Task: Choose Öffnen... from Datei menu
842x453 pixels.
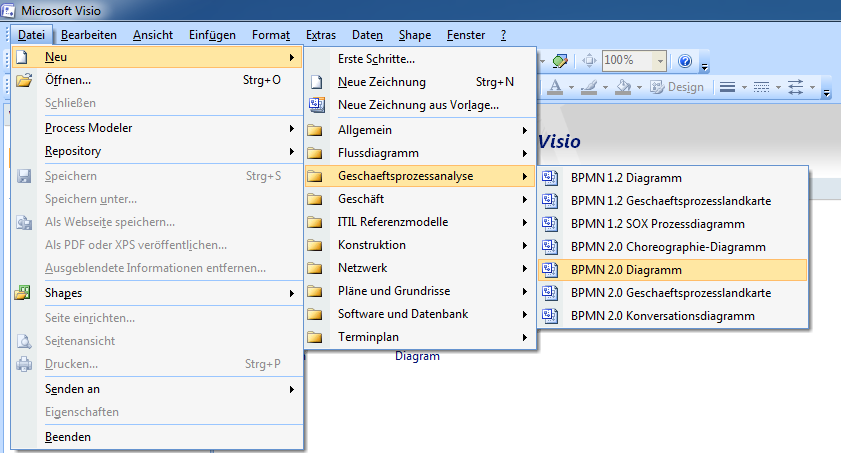Action: [157, 80]
